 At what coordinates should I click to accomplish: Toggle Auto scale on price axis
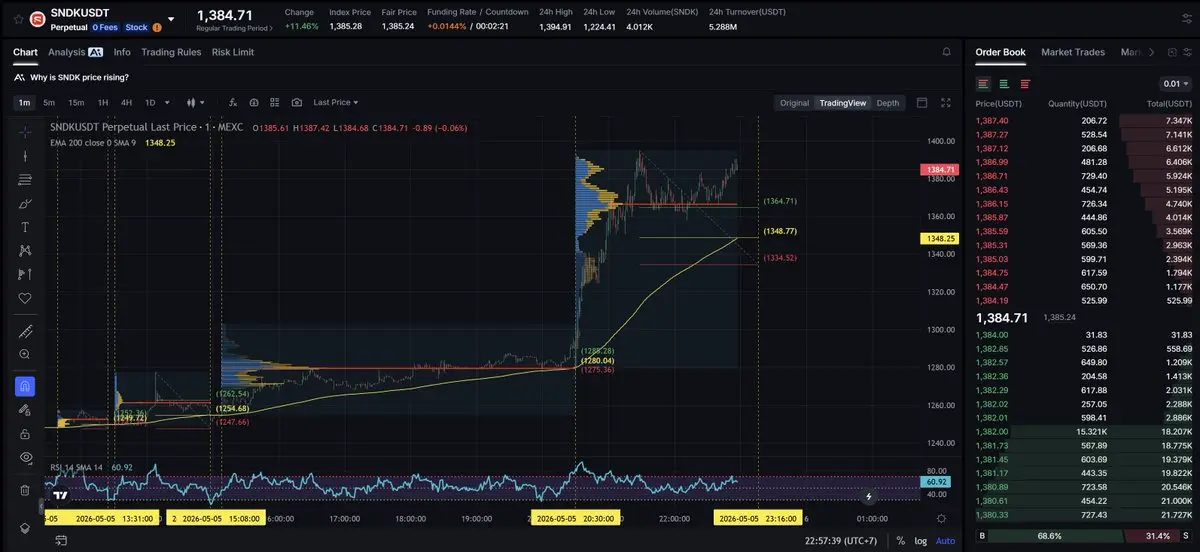click(945, 540)
